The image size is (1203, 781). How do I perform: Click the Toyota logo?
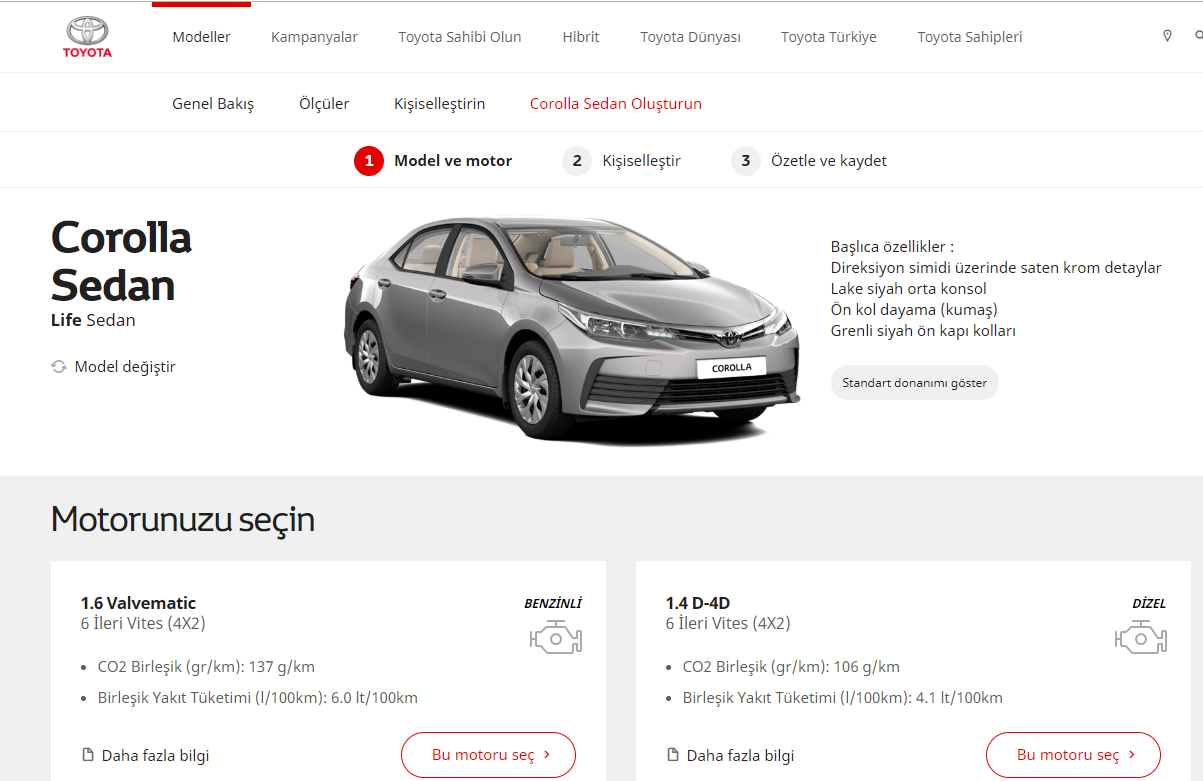(88, 37)
